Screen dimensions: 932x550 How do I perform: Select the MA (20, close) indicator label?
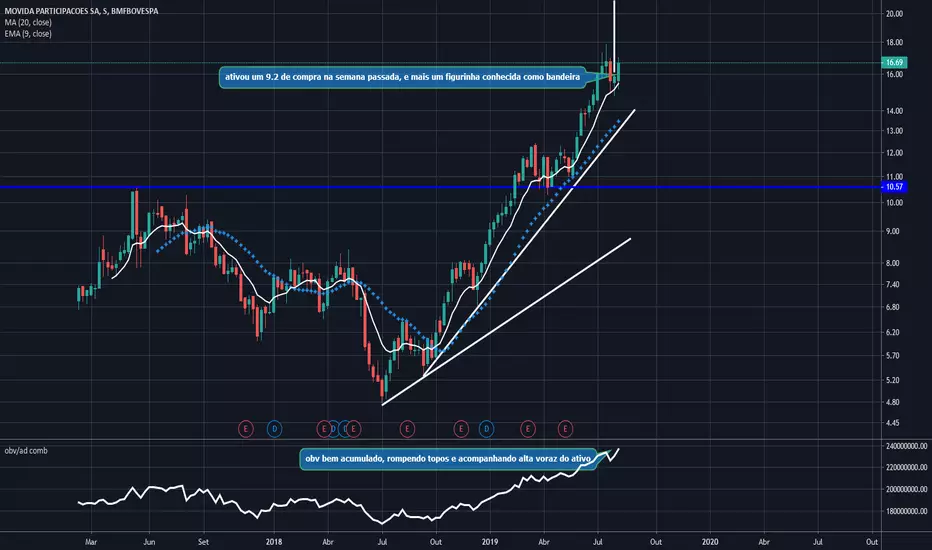tap(28, 22)
